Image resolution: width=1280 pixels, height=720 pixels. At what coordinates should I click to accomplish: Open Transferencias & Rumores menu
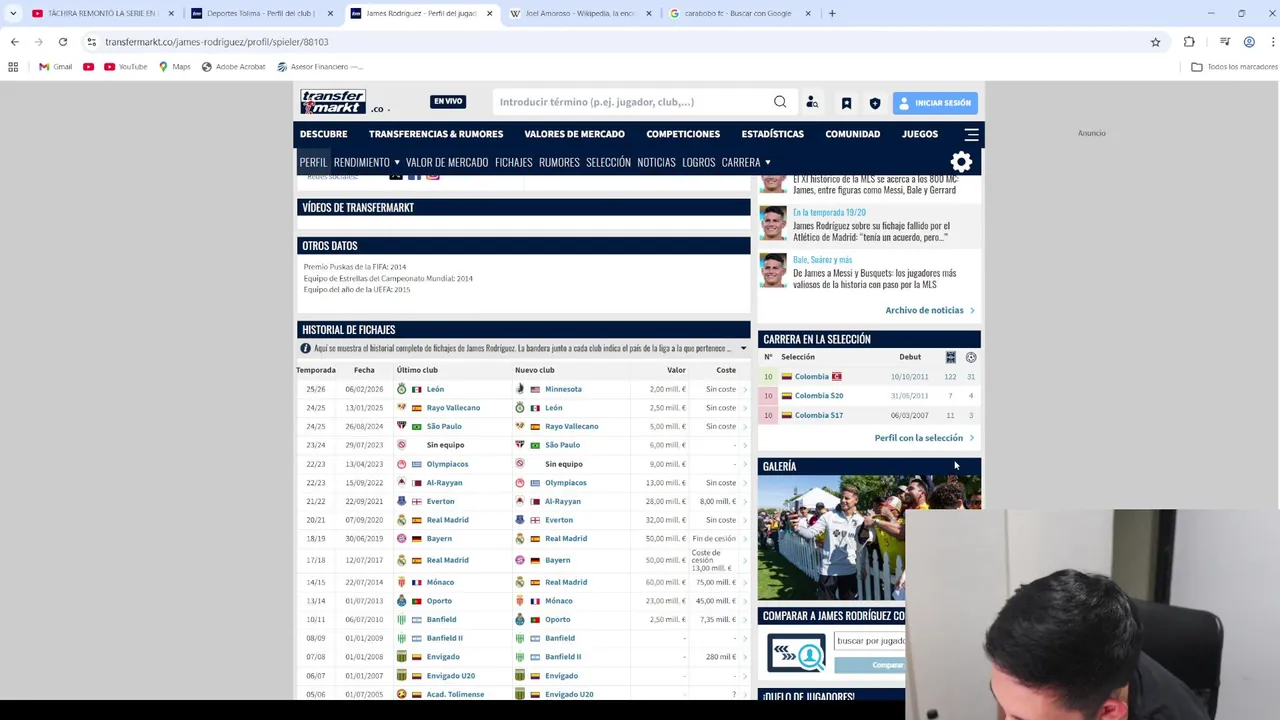pyautogui.click(x=436, y=134)
